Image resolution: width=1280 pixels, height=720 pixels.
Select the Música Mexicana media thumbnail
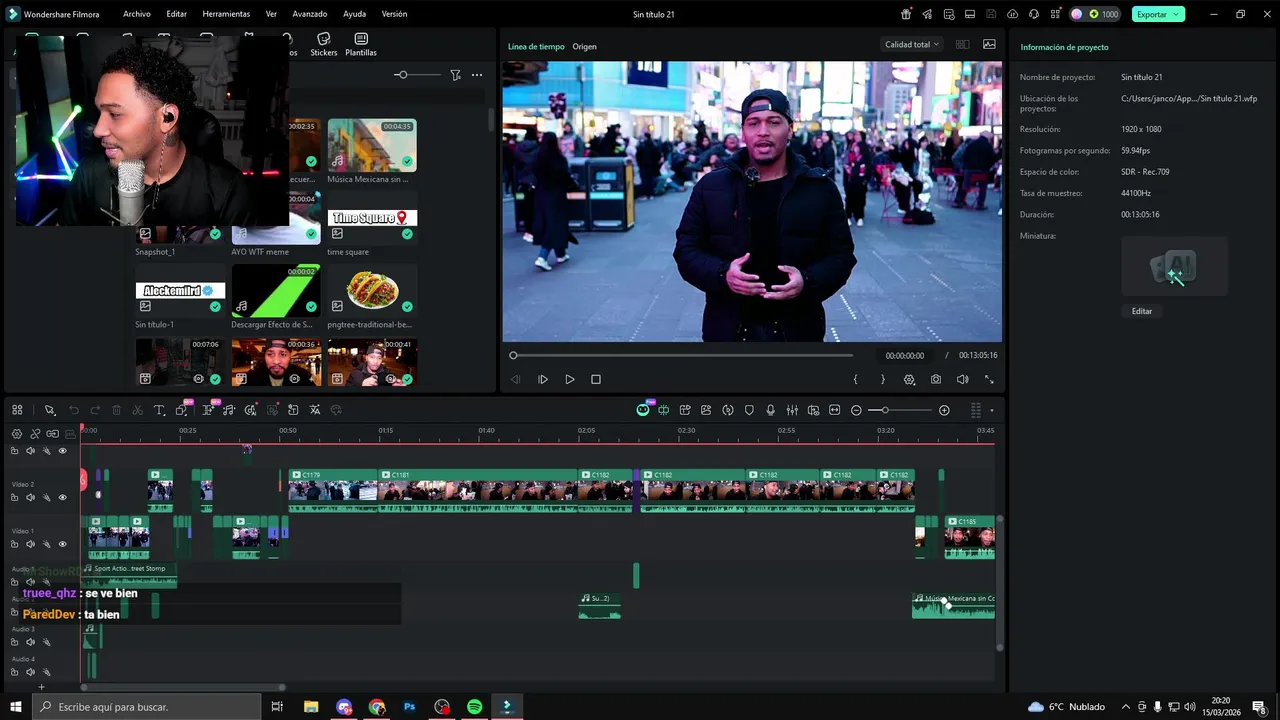pyautogui.click(x=372, y=145)
